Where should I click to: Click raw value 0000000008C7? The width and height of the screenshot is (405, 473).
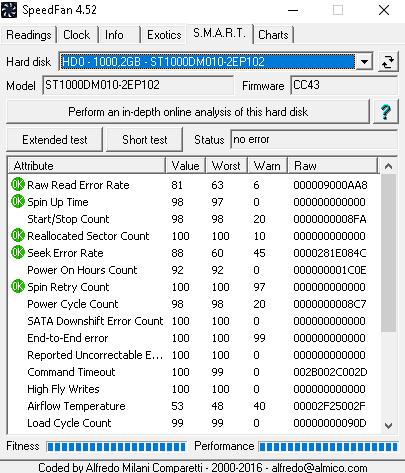pos(330,304)
